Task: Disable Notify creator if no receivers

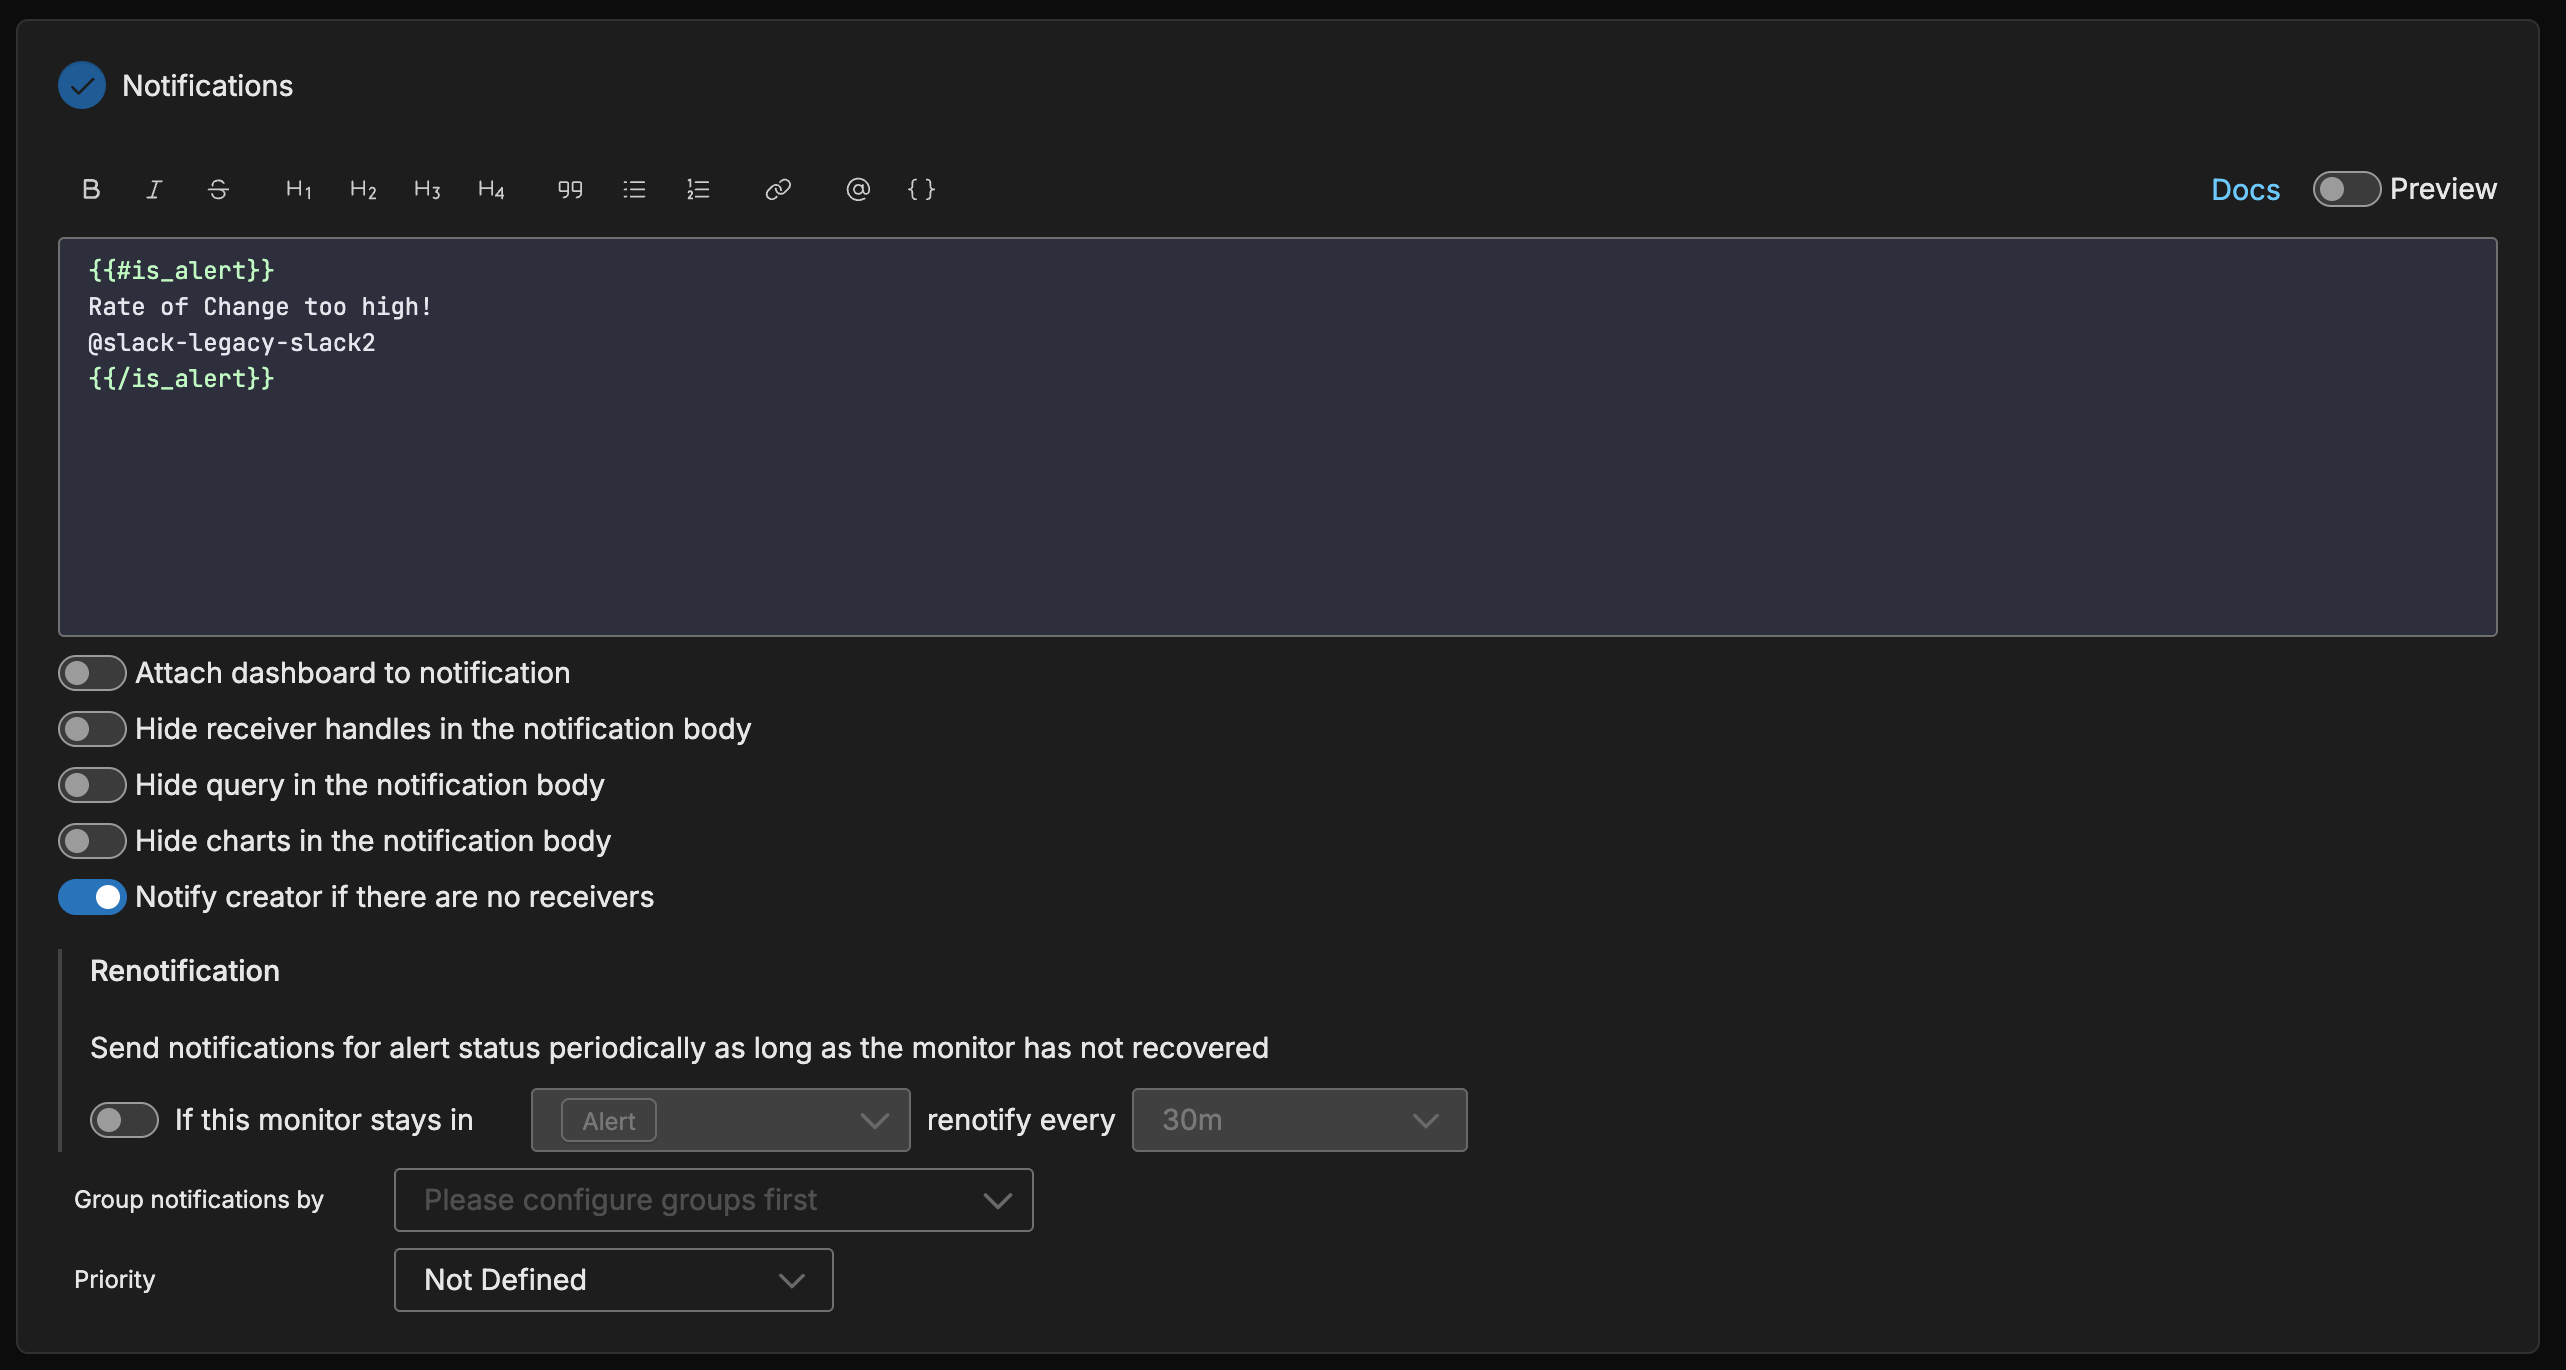Action: click(x=92, y=897)
